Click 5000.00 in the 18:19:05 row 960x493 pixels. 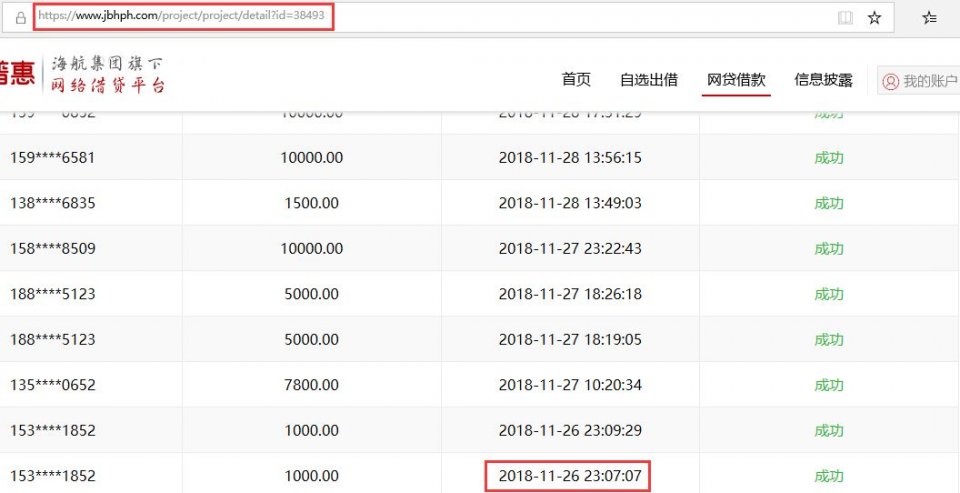click(312, 339)
